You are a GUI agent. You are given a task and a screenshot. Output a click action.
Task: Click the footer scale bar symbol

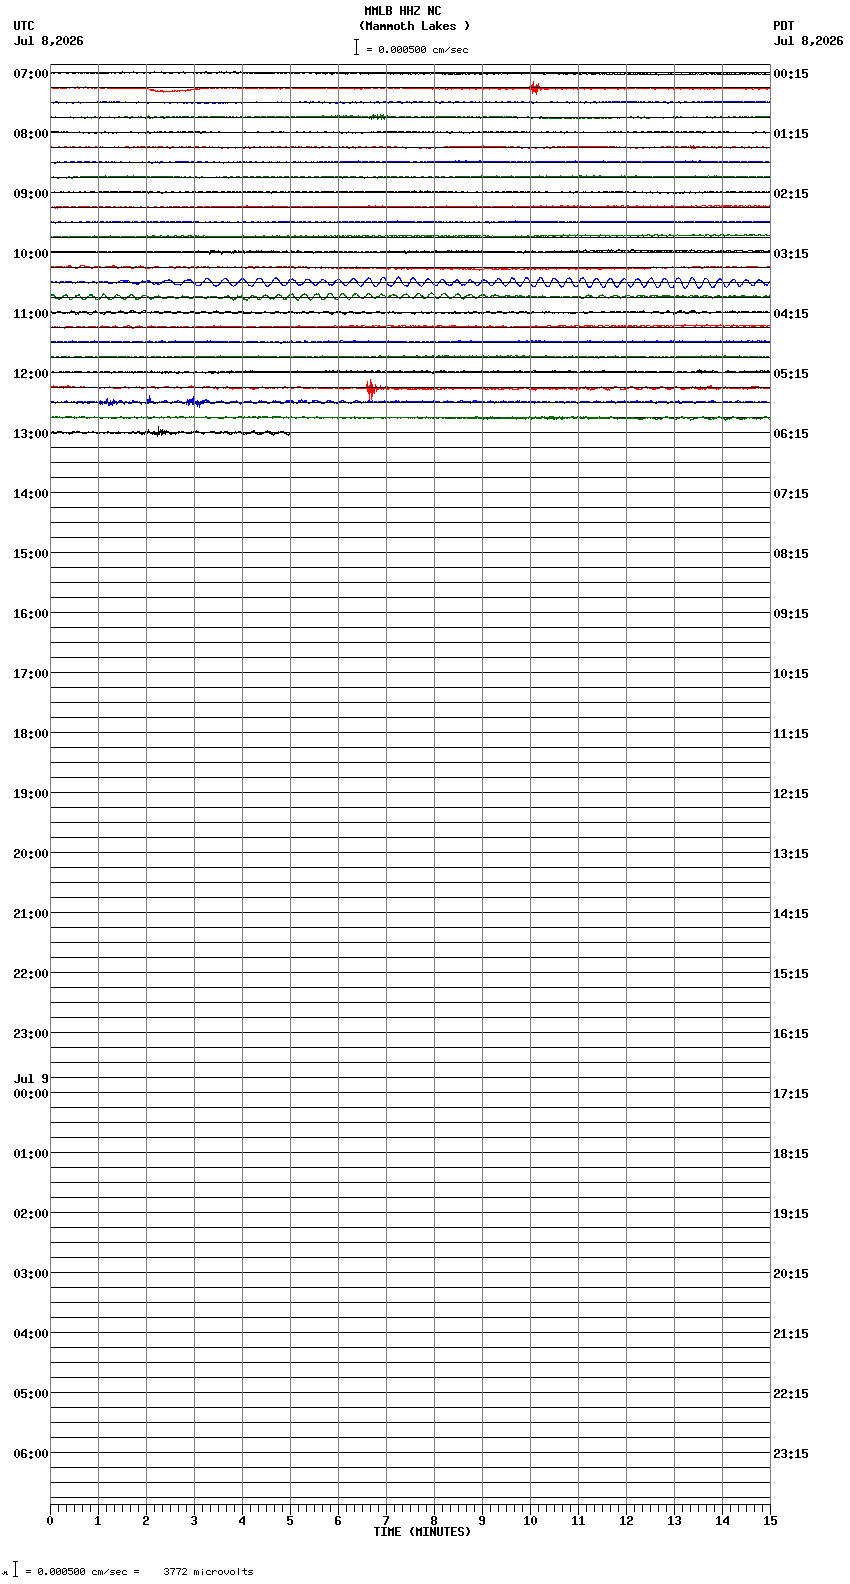[x=15, y=1570]
